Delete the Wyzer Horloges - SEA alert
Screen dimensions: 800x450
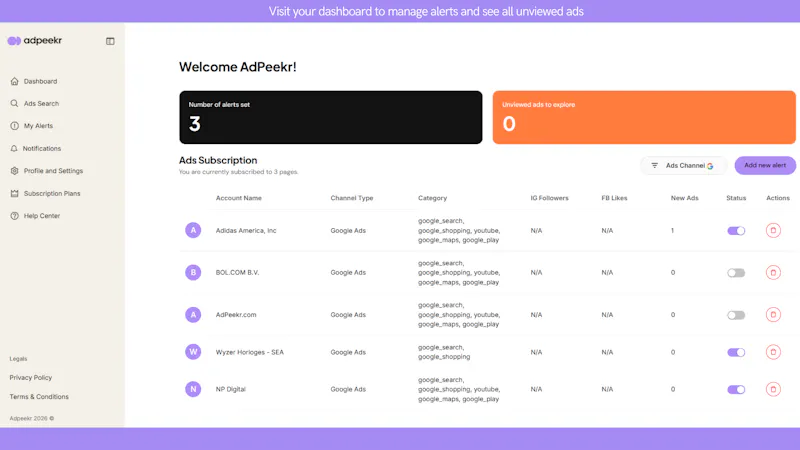(773, 352)
